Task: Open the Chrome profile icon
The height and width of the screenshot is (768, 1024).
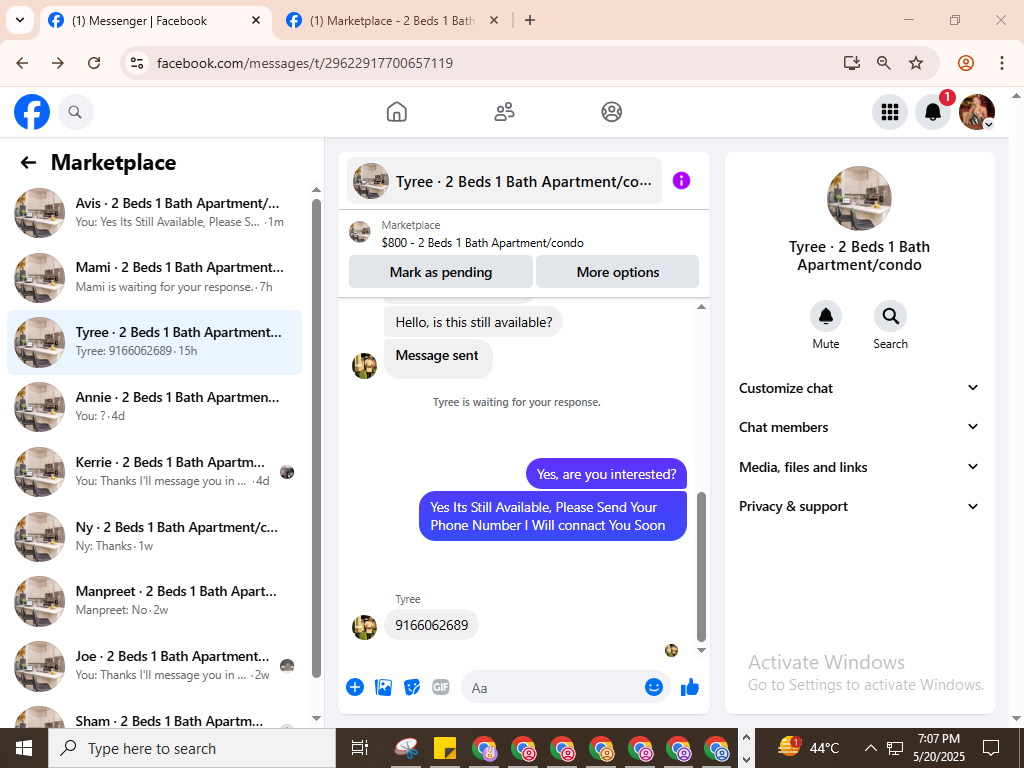Action: (966, 63)
